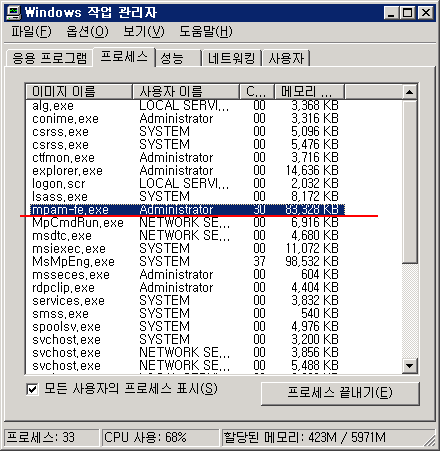
Task: Select the services.exe process
Action: 185,301
